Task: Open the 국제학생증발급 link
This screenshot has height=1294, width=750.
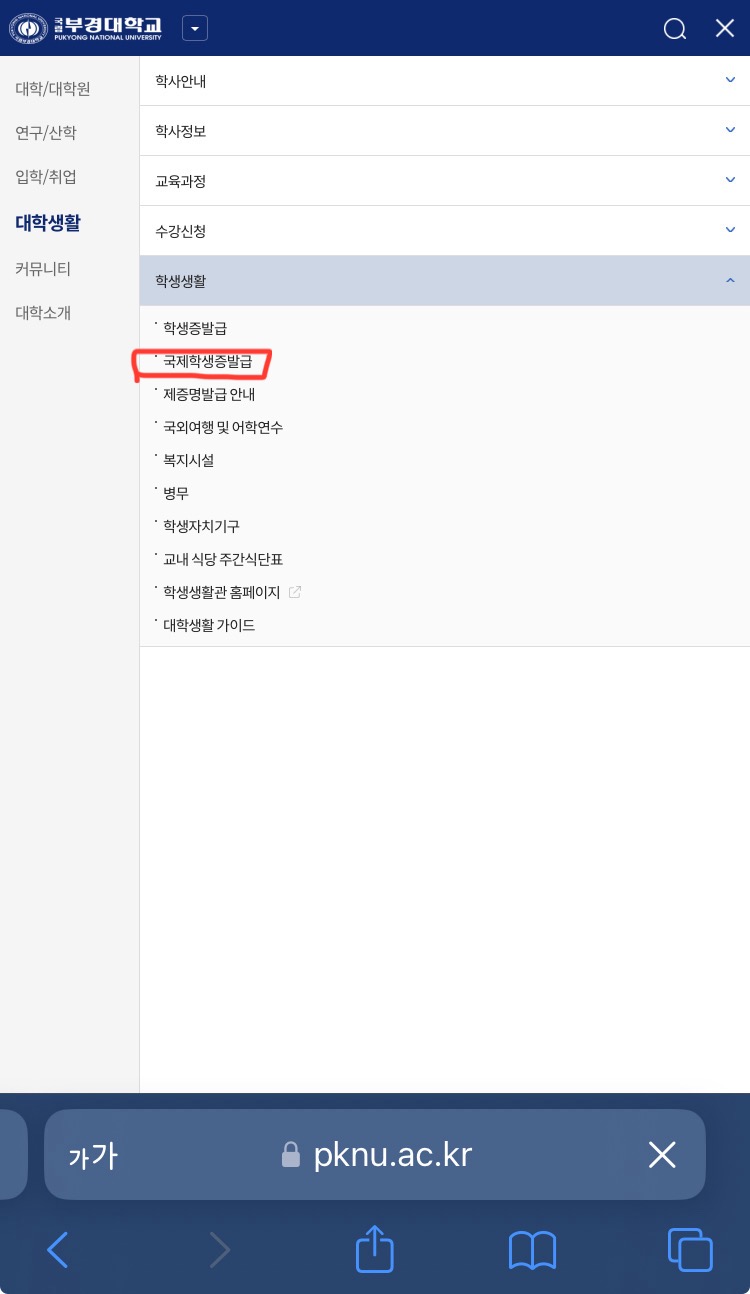Action: (x=208, y=361)
